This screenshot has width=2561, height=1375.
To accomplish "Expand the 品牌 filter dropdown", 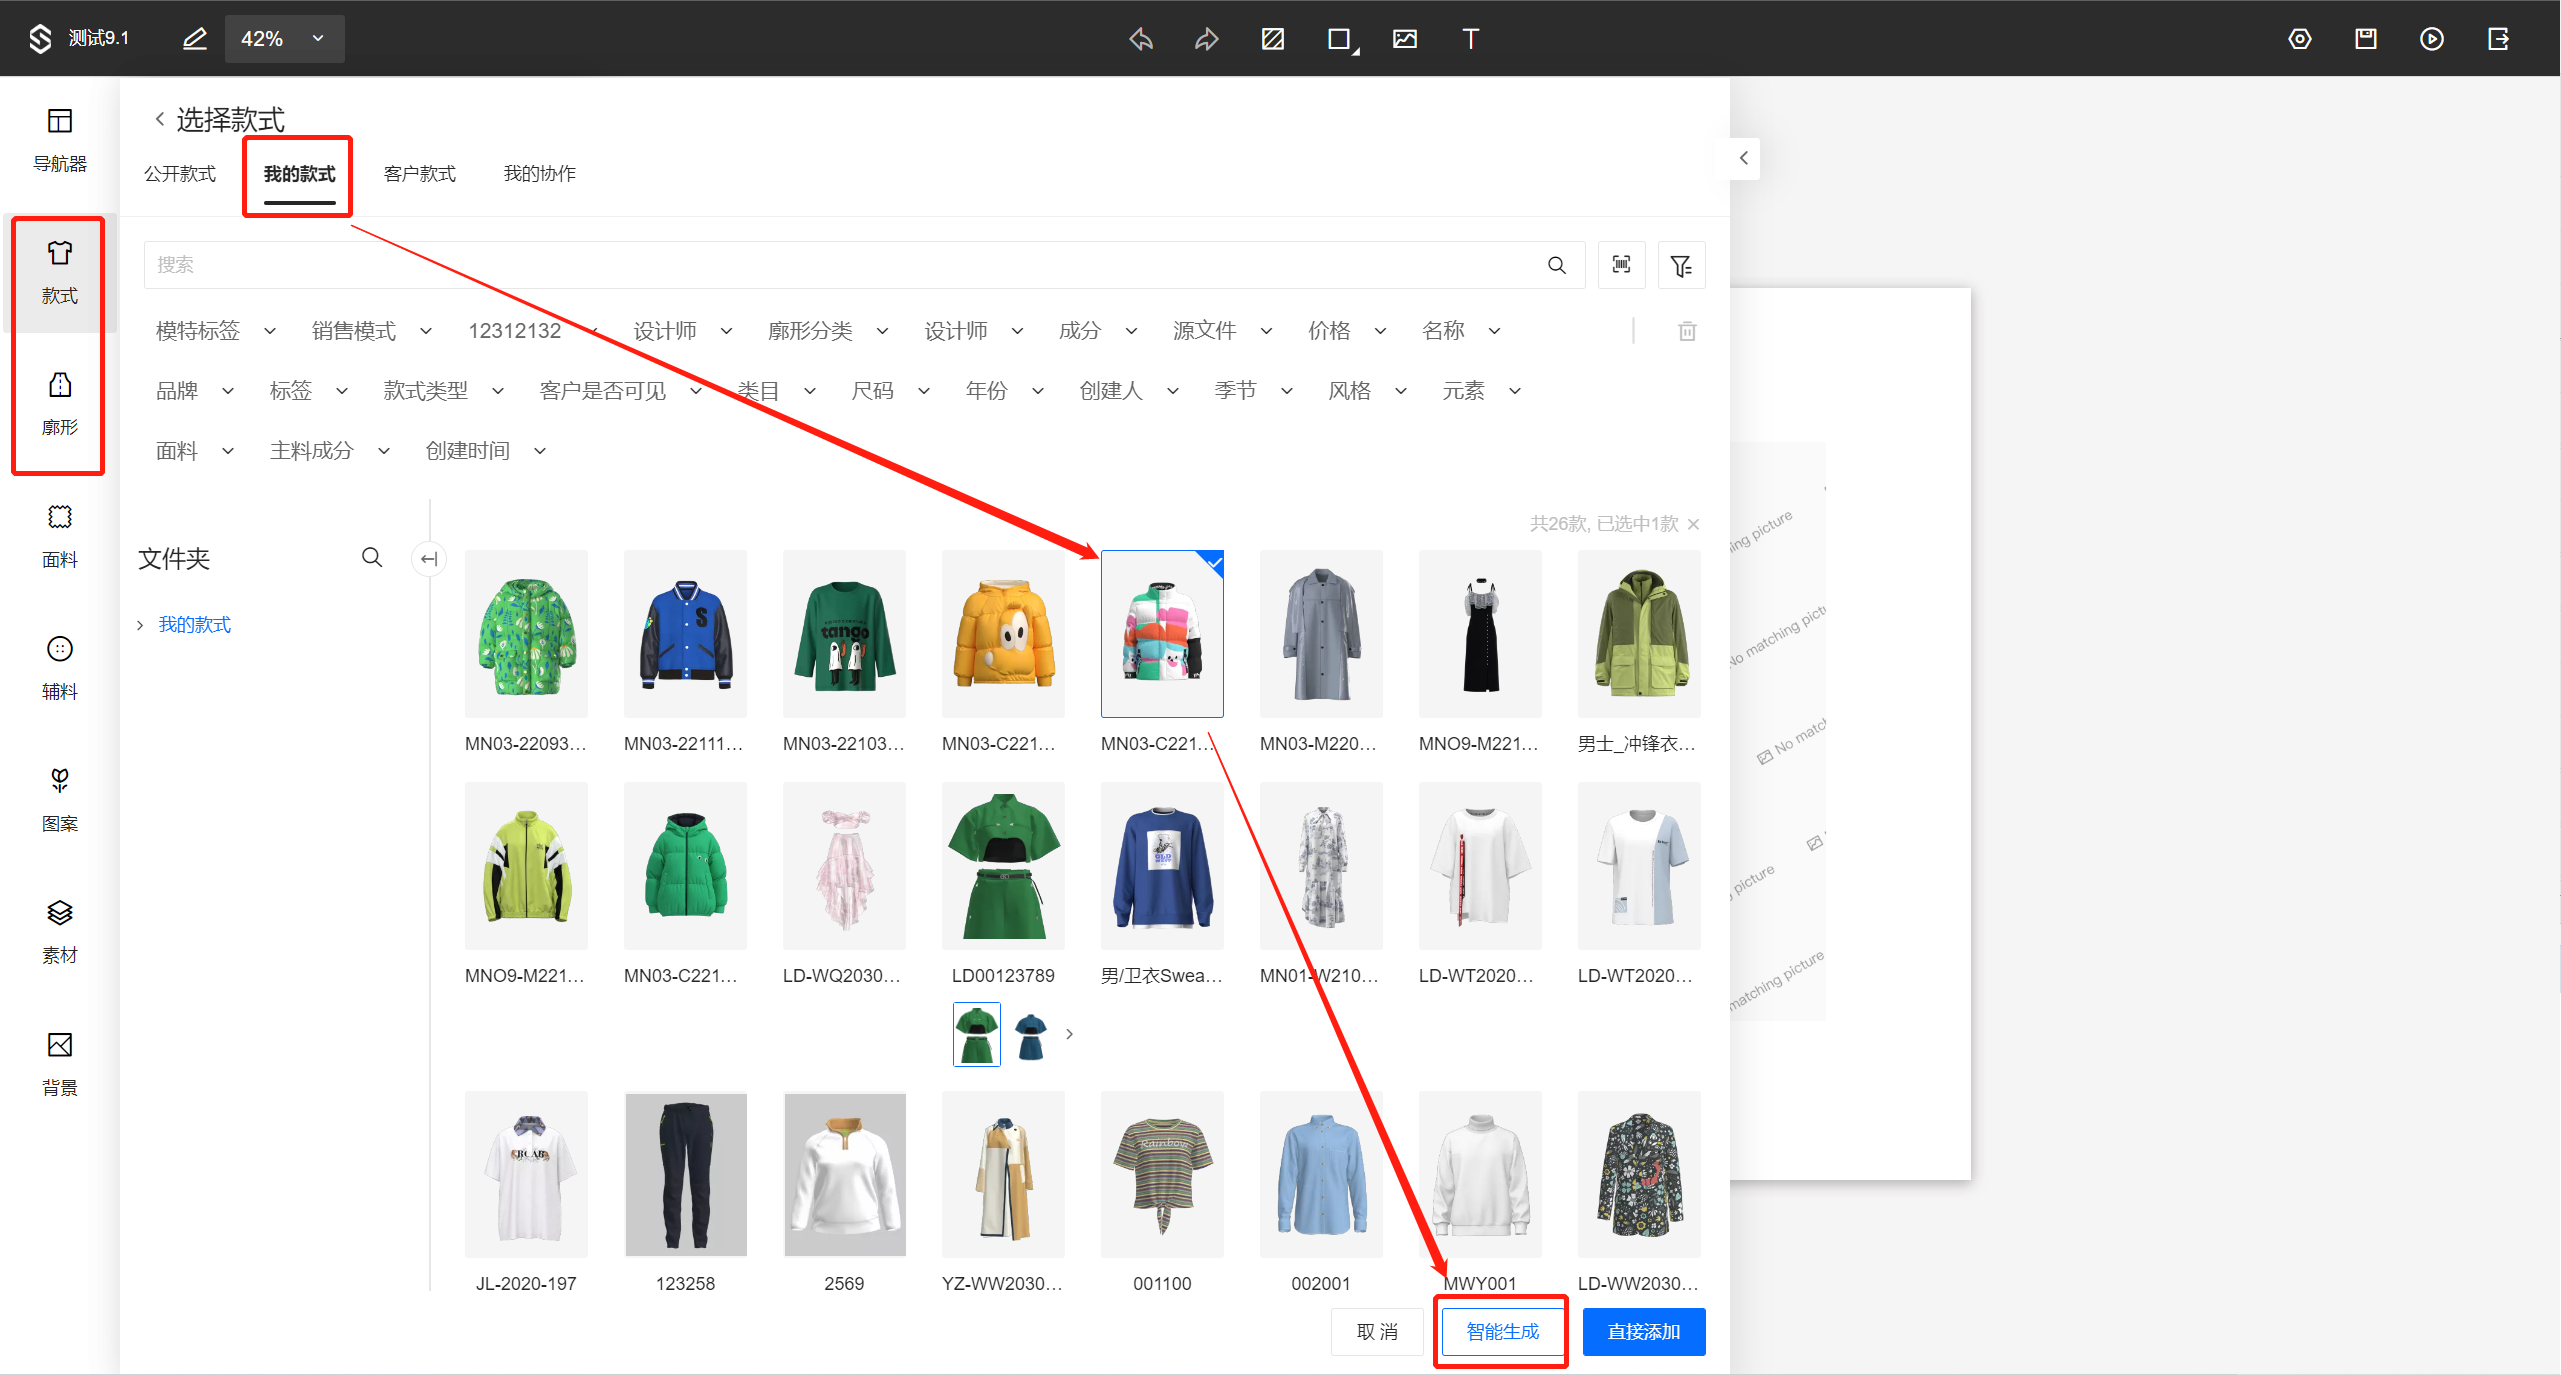I will pos(195,391).
